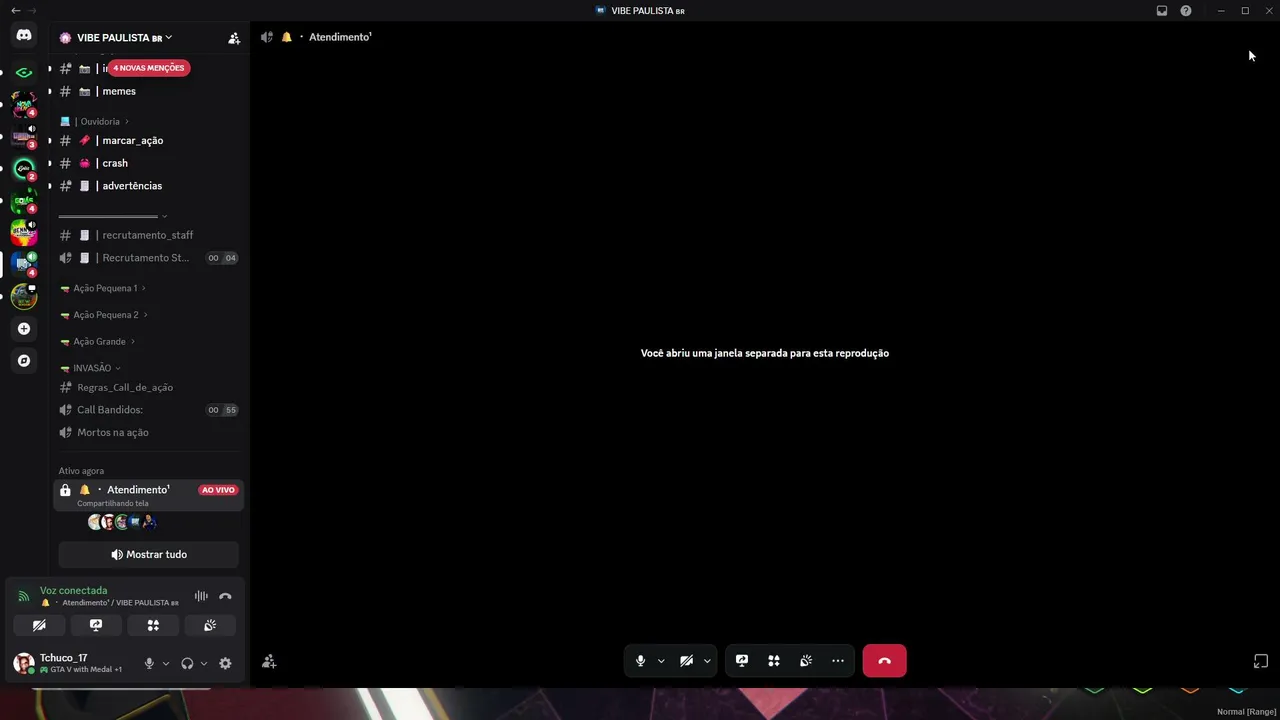The width and height of the screenshot is (1280, 720).
Task: Join Mortos na ação voice channel
Action: point(148,432)
